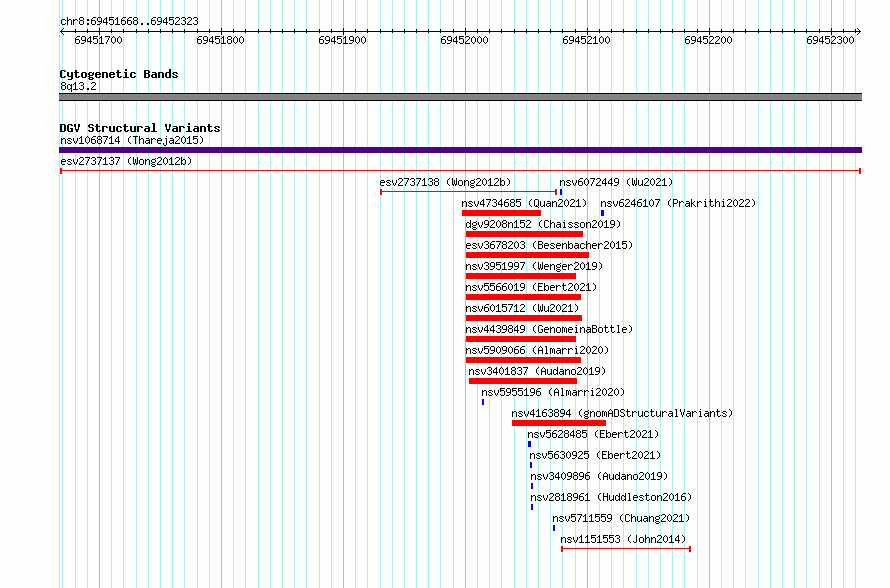Click the nsv1068714 (Thareja2015) label
The height and width of the screenshot is (588, 890).
coord(132,140)
